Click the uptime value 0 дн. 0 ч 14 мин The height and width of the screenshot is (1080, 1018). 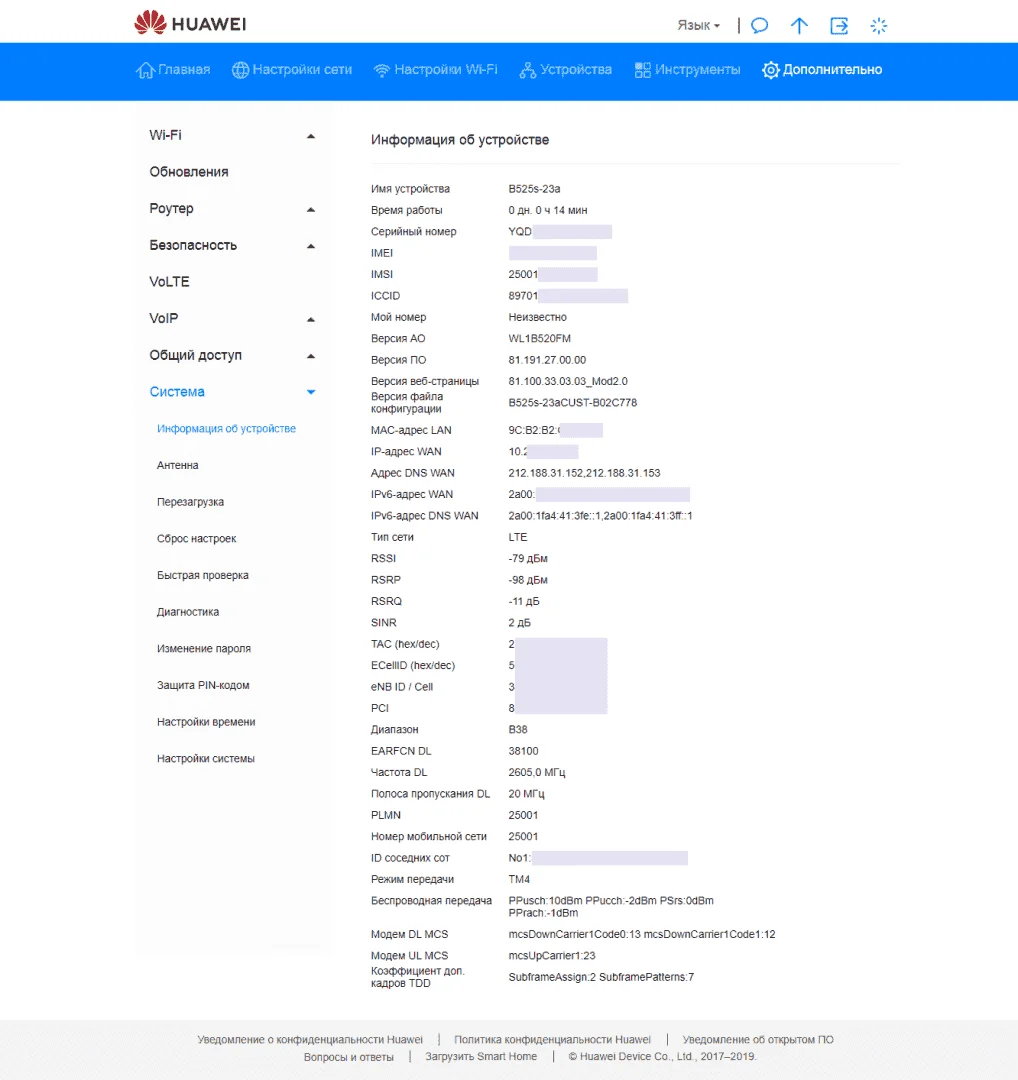[x=548, y=210]
